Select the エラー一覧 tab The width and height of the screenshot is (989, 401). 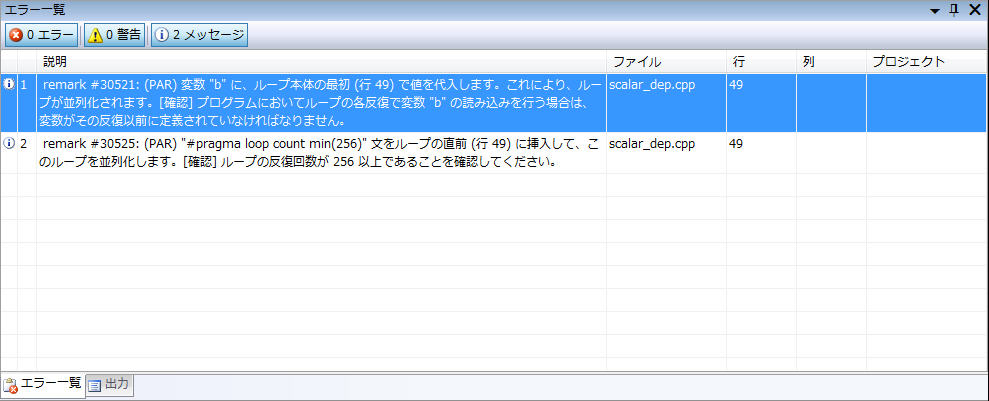coord(43,384)
